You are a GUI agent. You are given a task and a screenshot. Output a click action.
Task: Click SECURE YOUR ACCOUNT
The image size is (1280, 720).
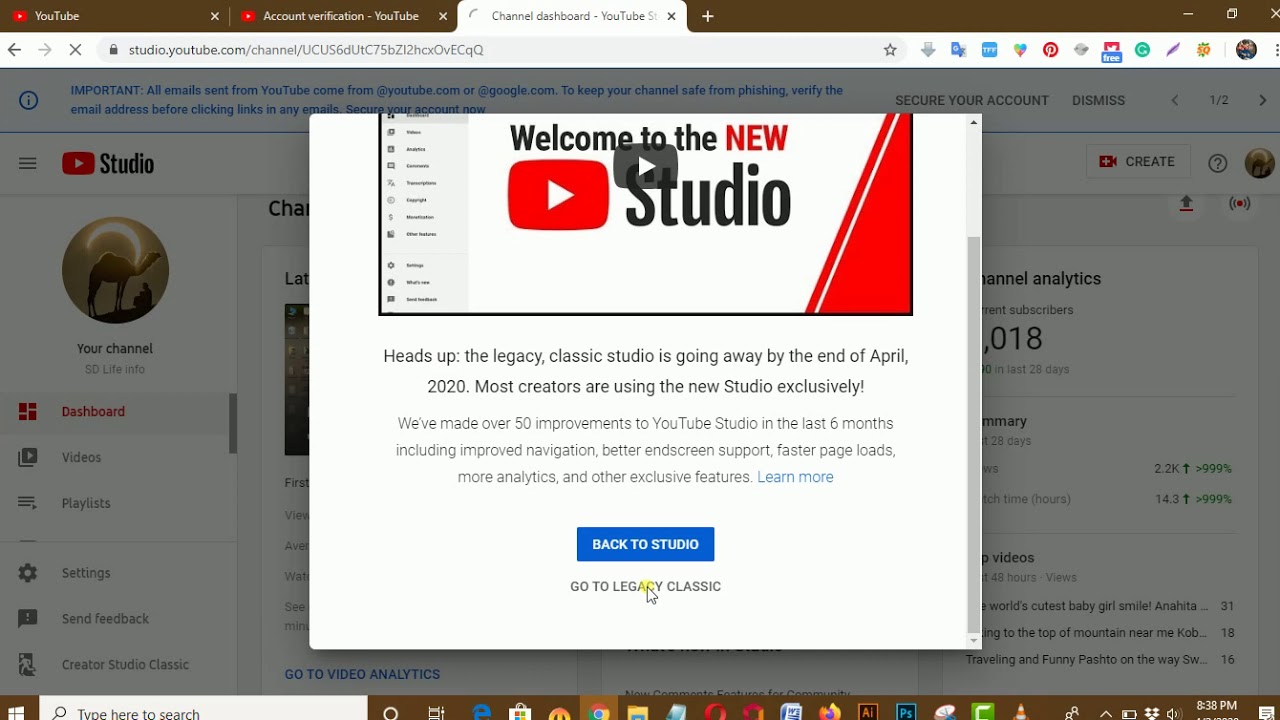point(971,100)
